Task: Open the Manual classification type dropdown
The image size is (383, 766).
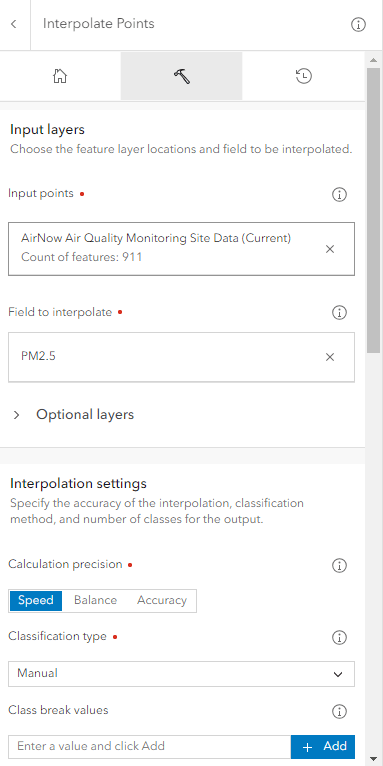Action: click(x=181, y=674)
